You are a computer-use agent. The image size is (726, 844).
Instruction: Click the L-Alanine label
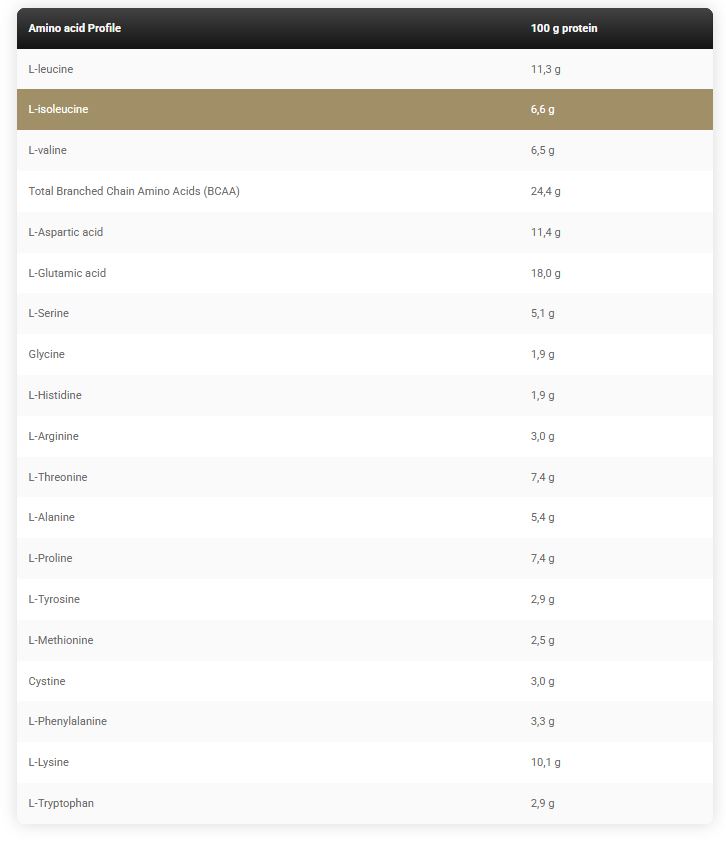point(51,517)
